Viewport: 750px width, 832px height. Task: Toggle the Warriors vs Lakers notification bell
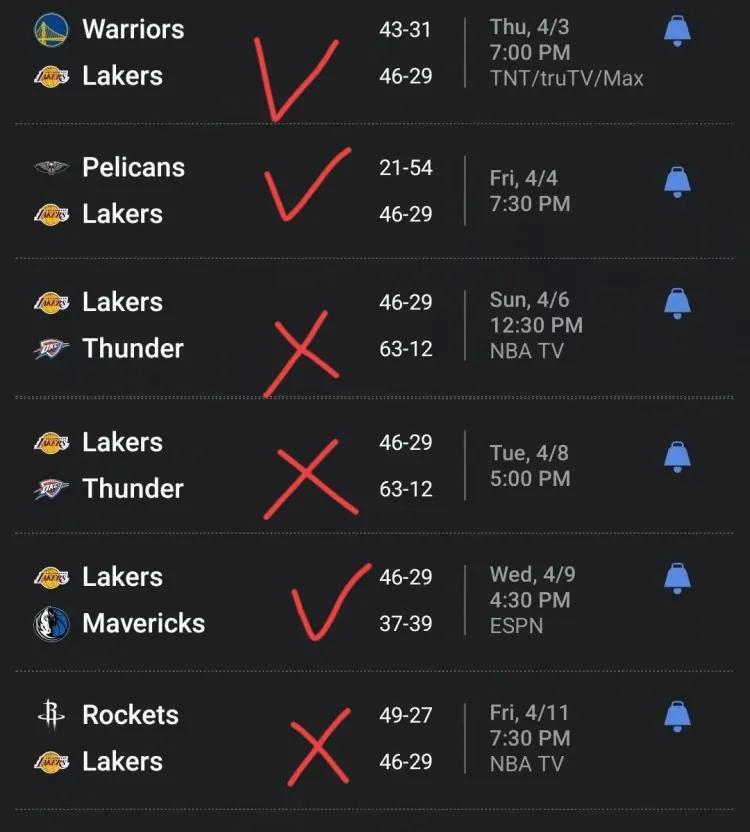(x=677, y=31)
